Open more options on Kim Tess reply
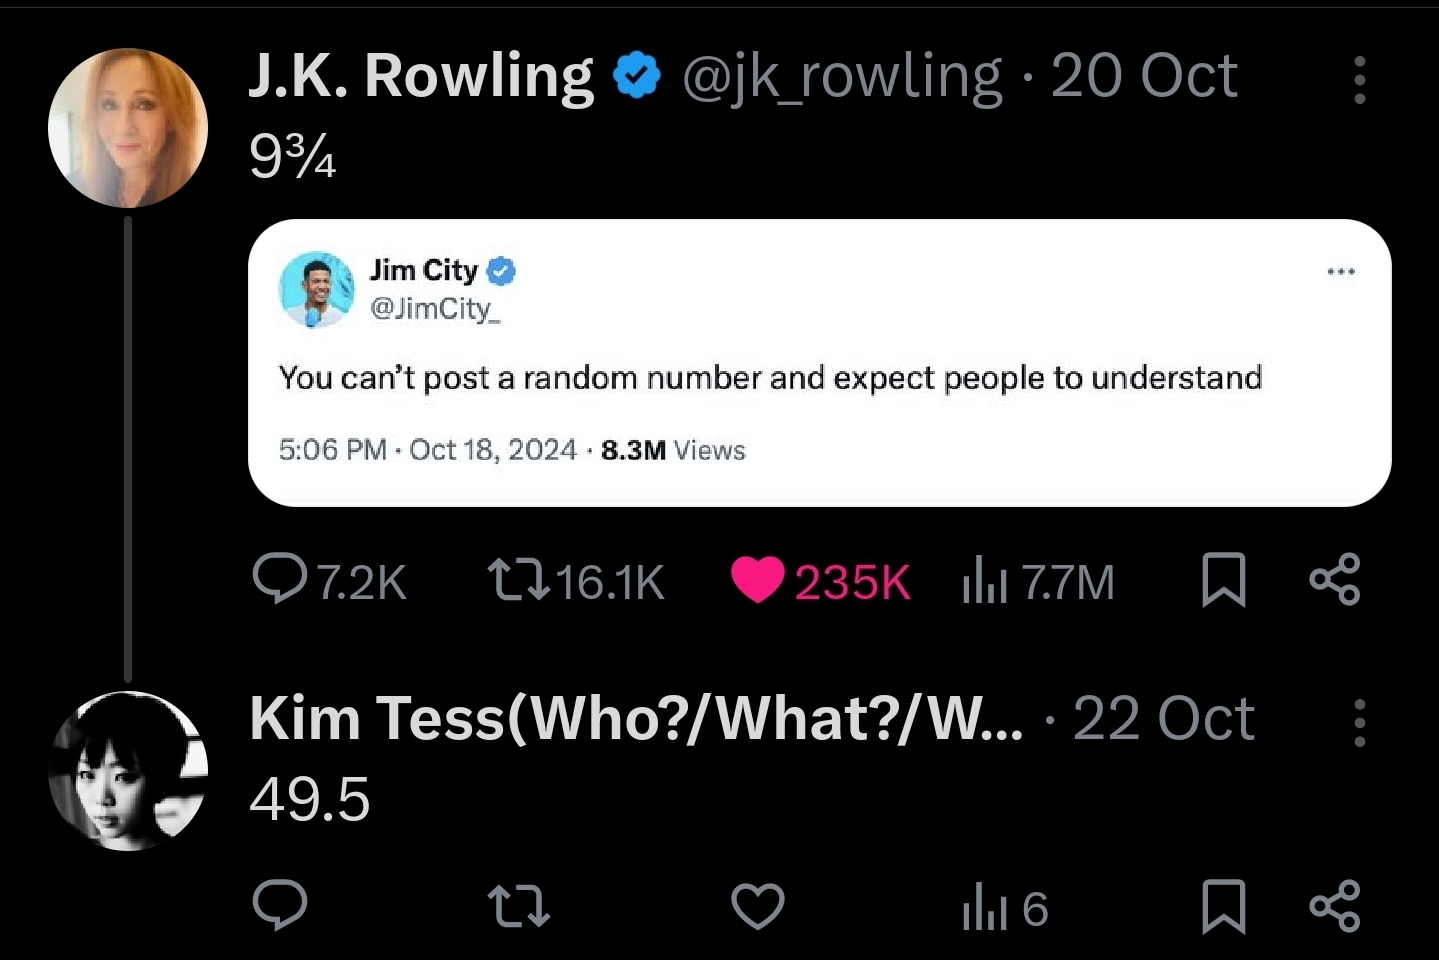 [1359, 723]
